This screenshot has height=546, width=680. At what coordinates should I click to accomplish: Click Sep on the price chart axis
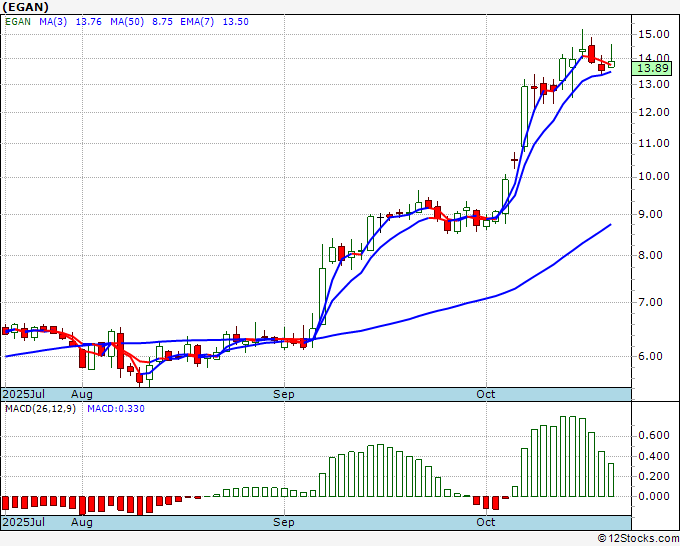click(284, 394)
